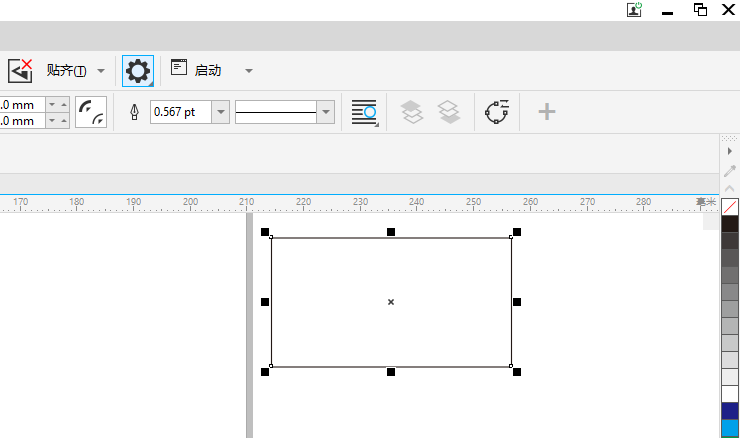Click the outline pen icon
This screenshot has height=438, width=740.
(x=135, y=112)
